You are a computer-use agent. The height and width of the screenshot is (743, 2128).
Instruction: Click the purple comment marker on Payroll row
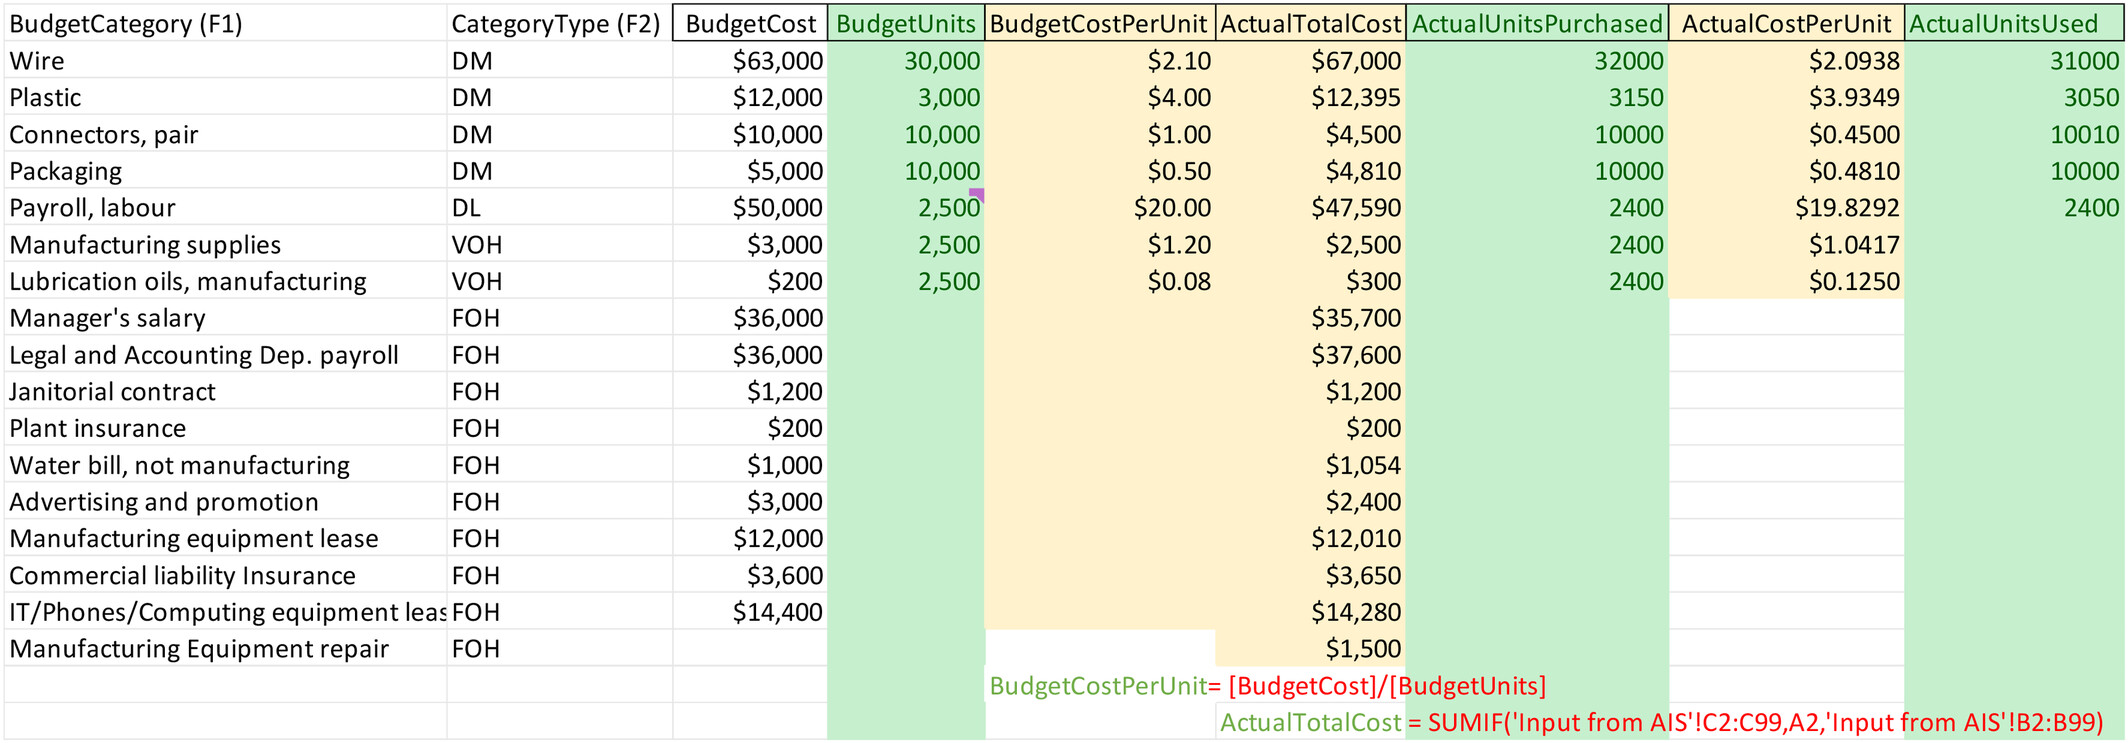point(977,194)
